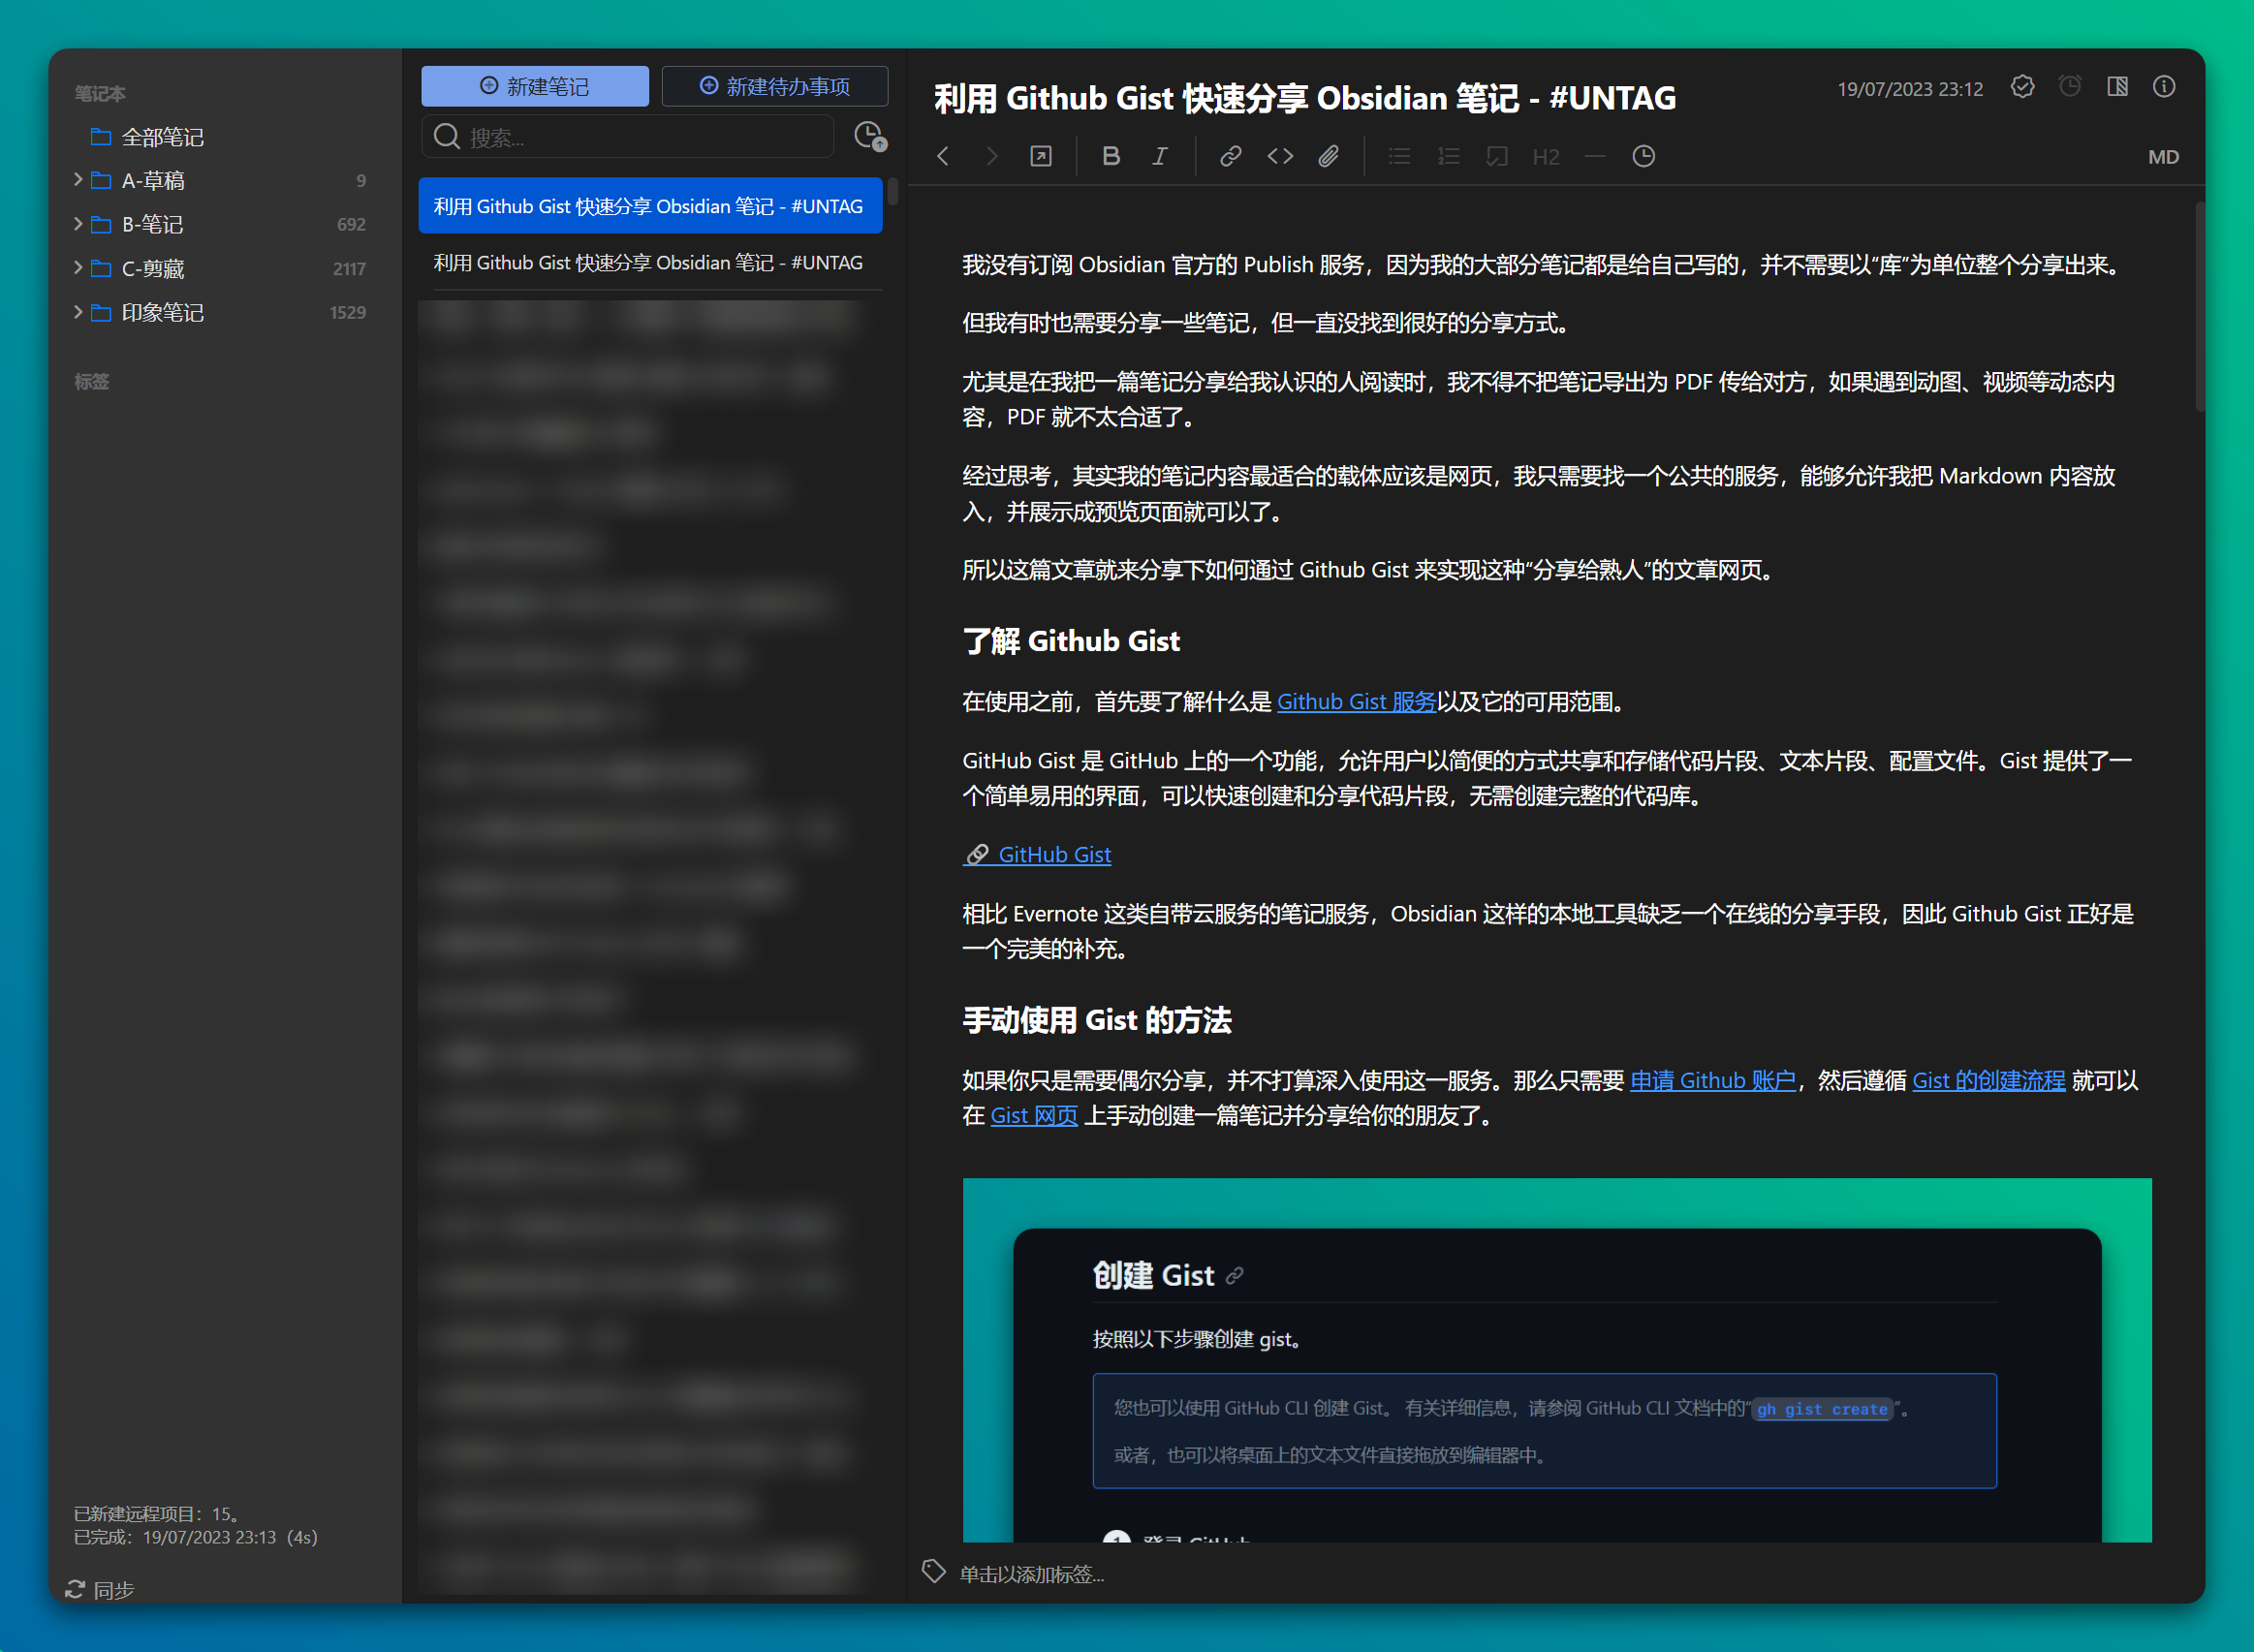Screen dimensions: 2254x1652
Task: Apply H2 heading format
Action: click(x=1545, y=157)
